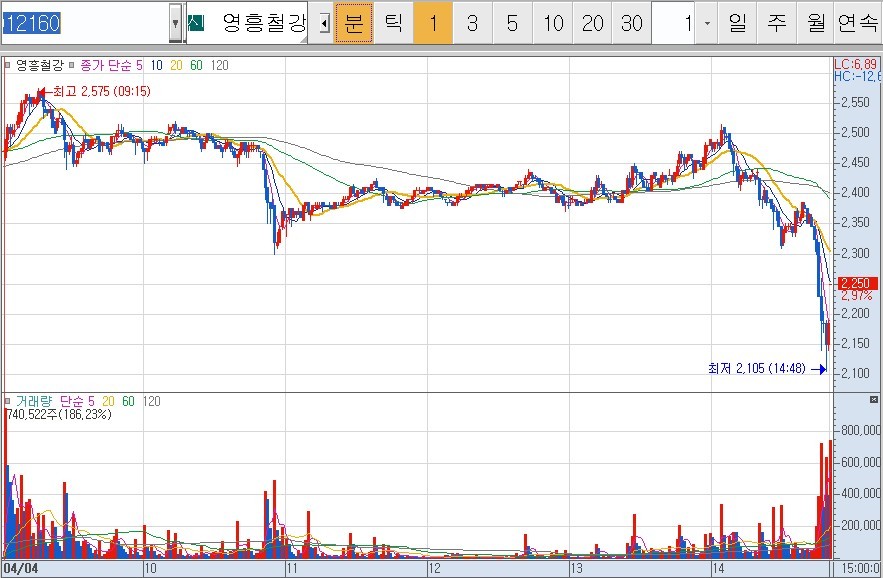
Task: Click the 연속 (continuous) button
Action: click(857, 23)
